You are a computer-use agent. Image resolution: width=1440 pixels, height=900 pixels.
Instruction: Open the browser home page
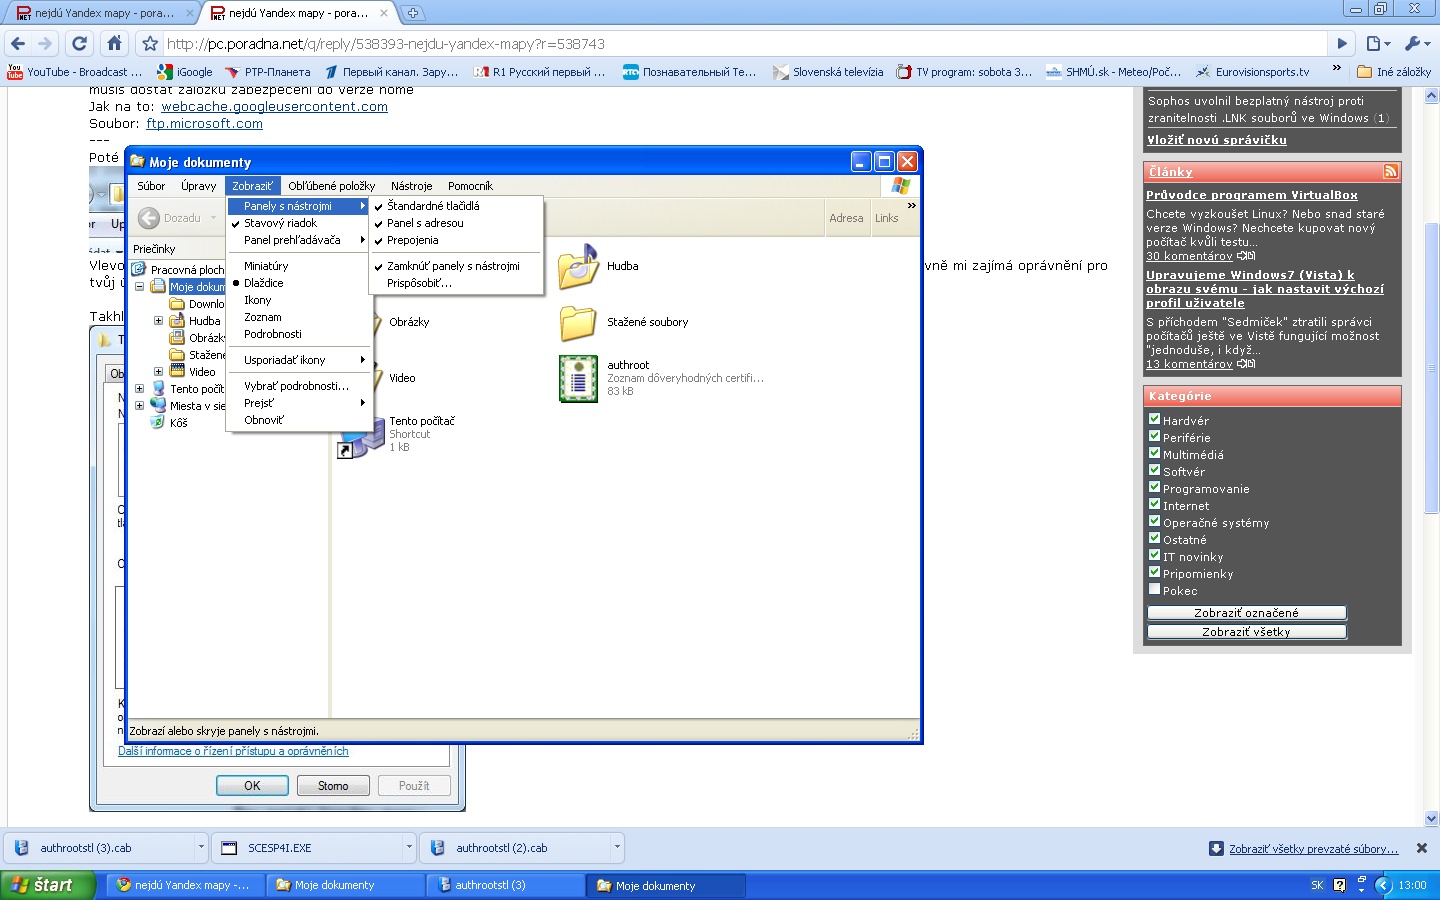click(x=114, y=44)
